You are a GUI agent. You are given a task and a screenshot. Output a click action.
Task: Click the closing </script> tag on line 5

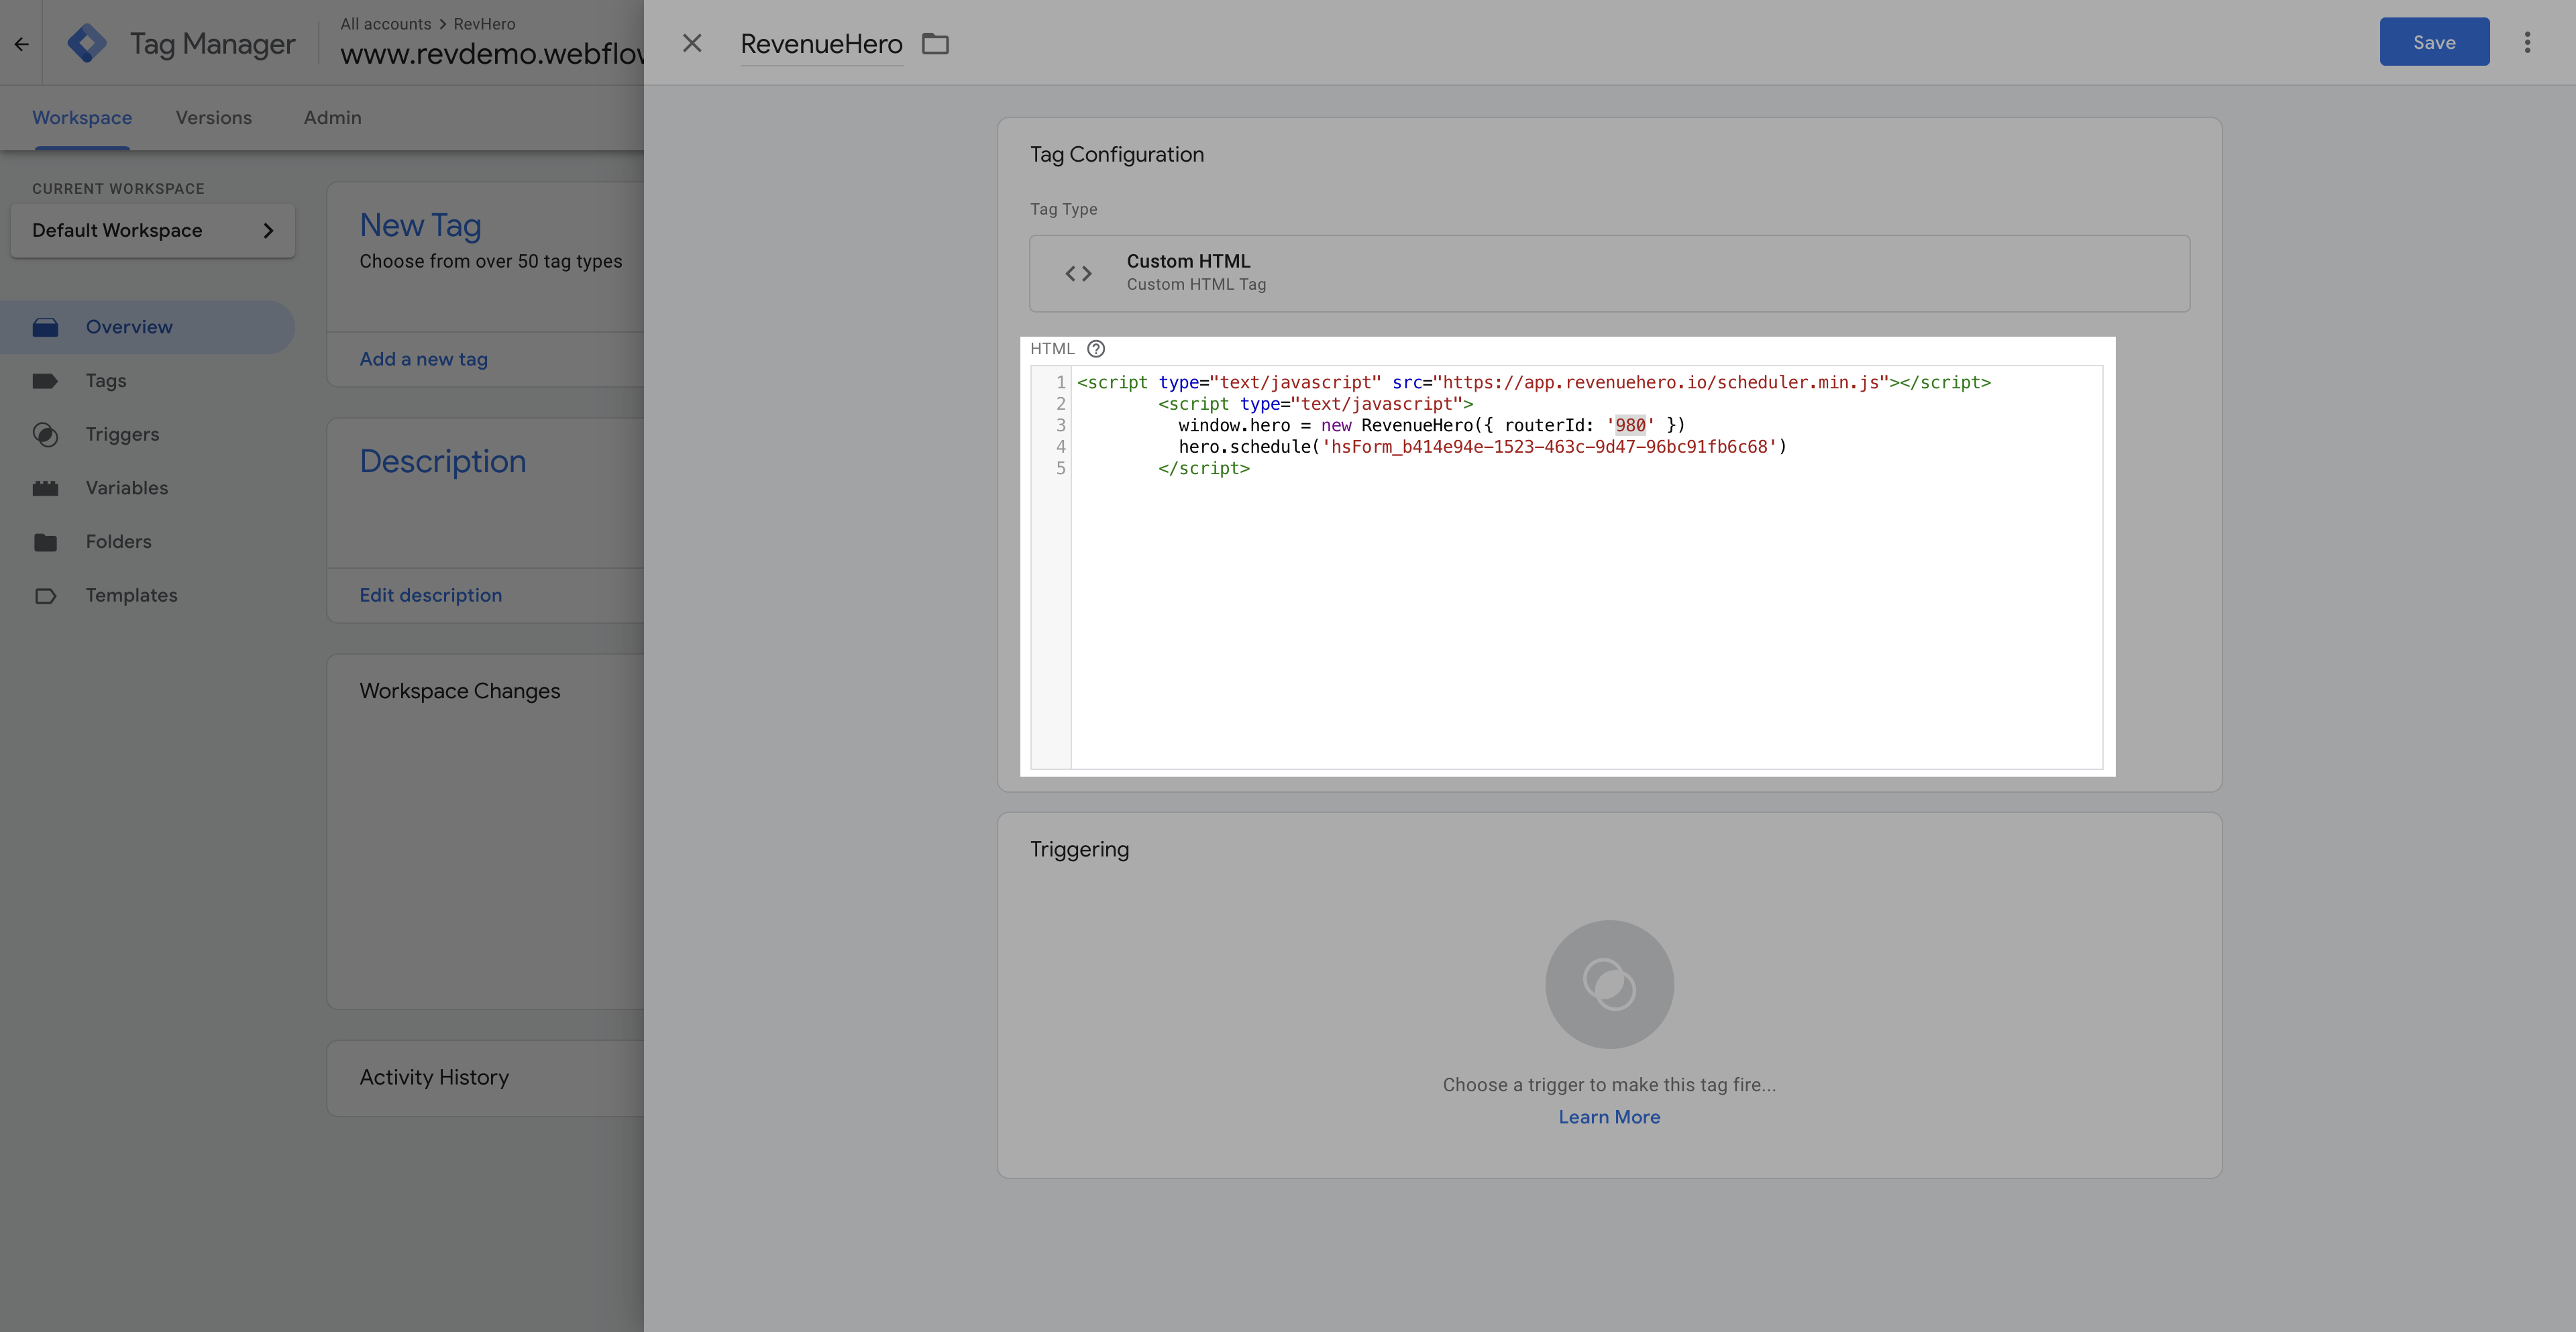pos(1203,468)
